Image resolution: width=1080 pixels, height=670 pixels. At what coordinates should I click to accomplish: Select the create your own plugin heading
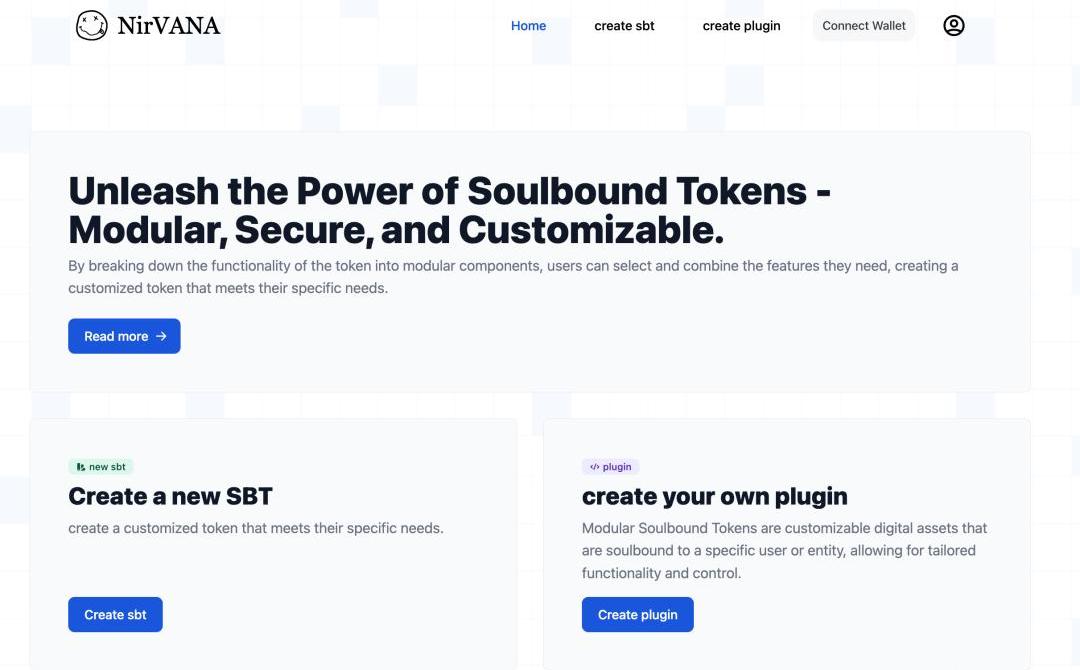pyautogui.click(x=714, y=496)
